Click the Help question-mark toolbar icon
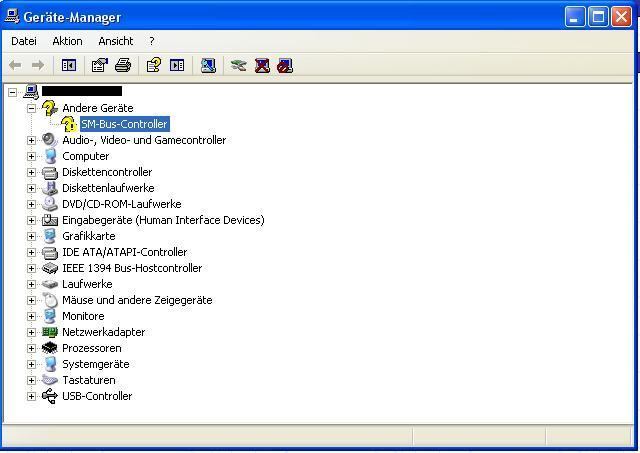The width and height of the screenshot is (640, 453). 154,65
